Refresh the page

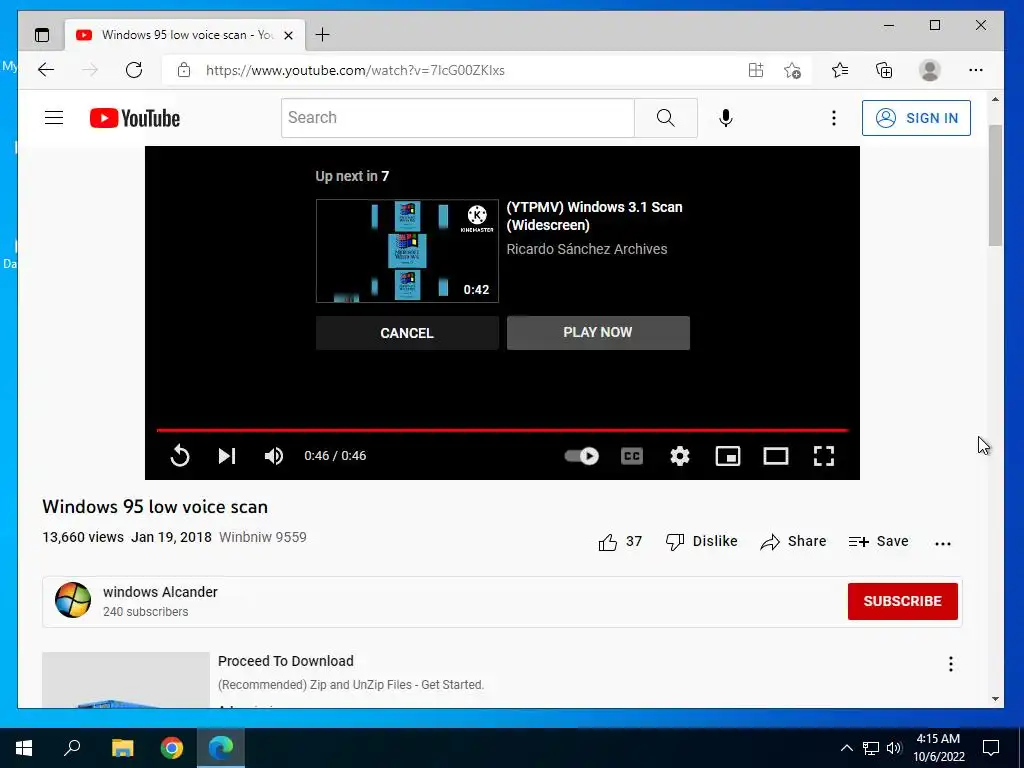[134, 70]
